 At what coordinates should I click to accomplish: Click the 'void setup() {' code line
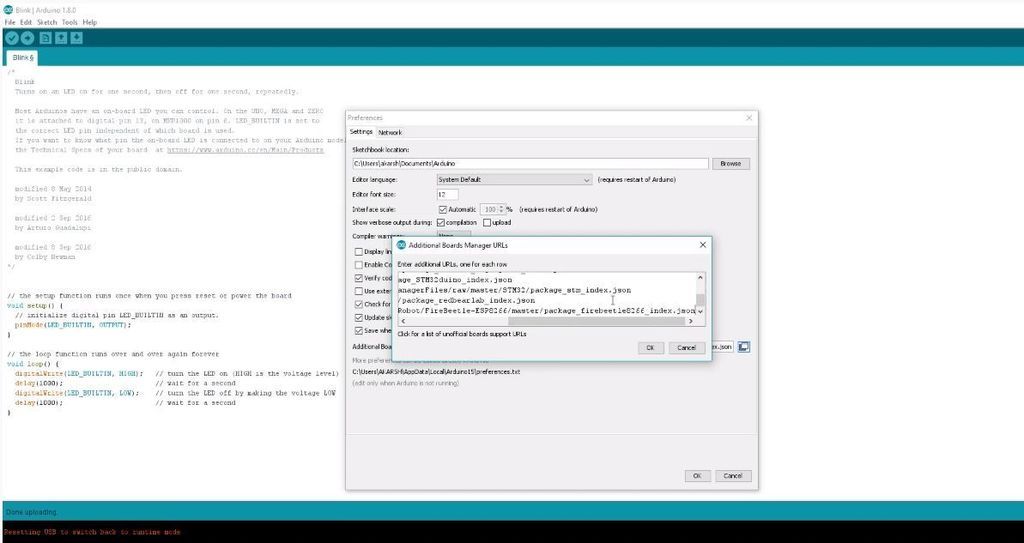click(x=35, y=305)
